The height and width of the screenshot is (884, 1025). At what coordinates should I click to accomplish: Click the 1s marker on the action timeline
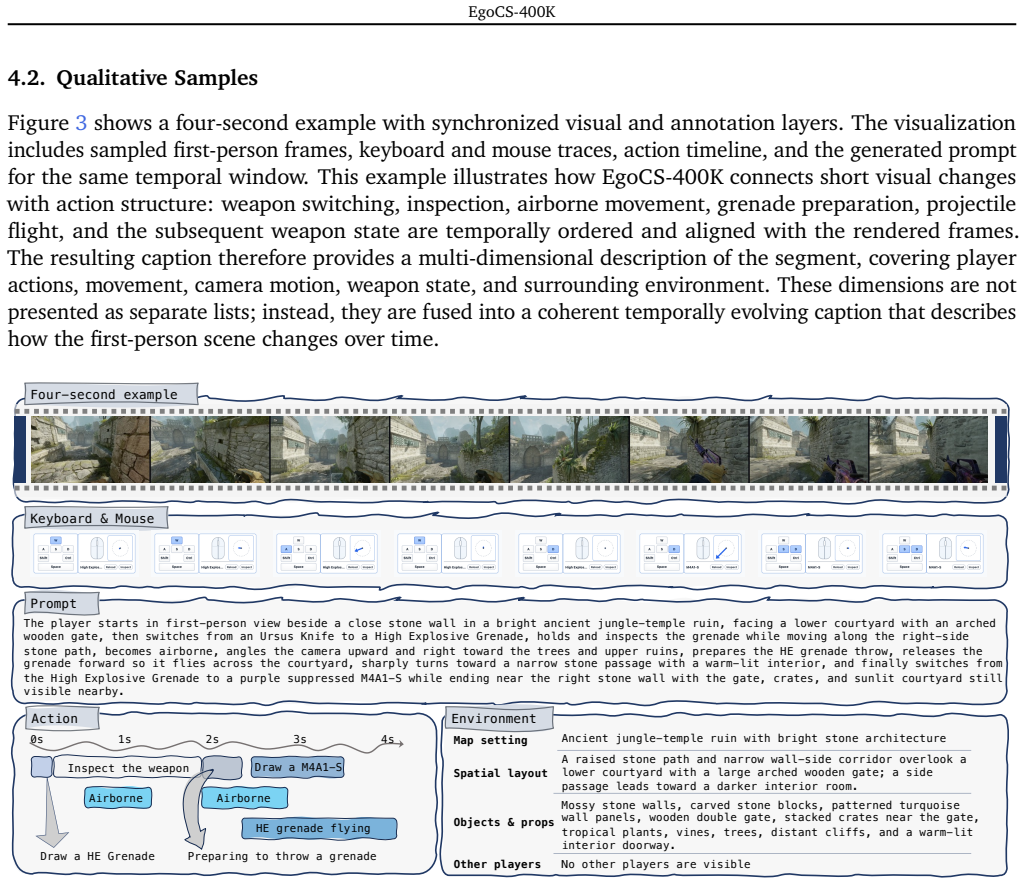124,739
